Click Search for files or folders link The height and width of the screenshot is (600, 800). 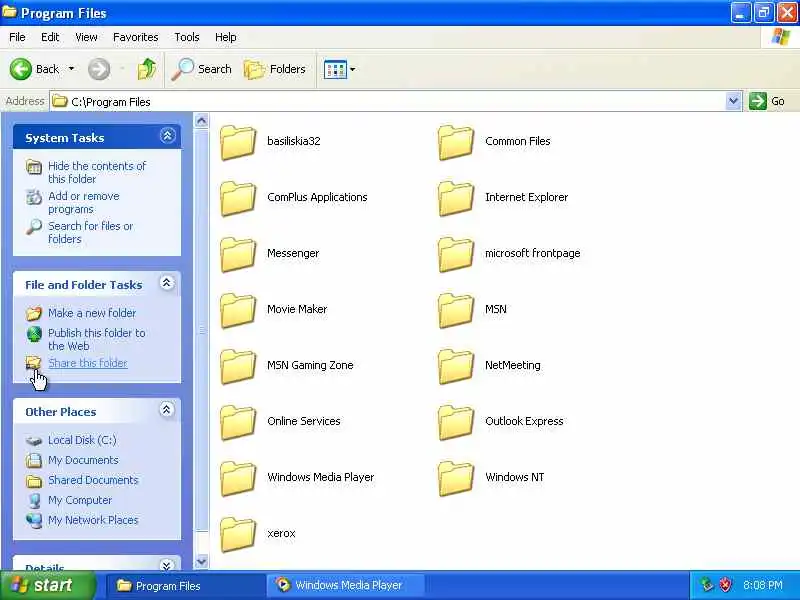[x=90, y=232]
